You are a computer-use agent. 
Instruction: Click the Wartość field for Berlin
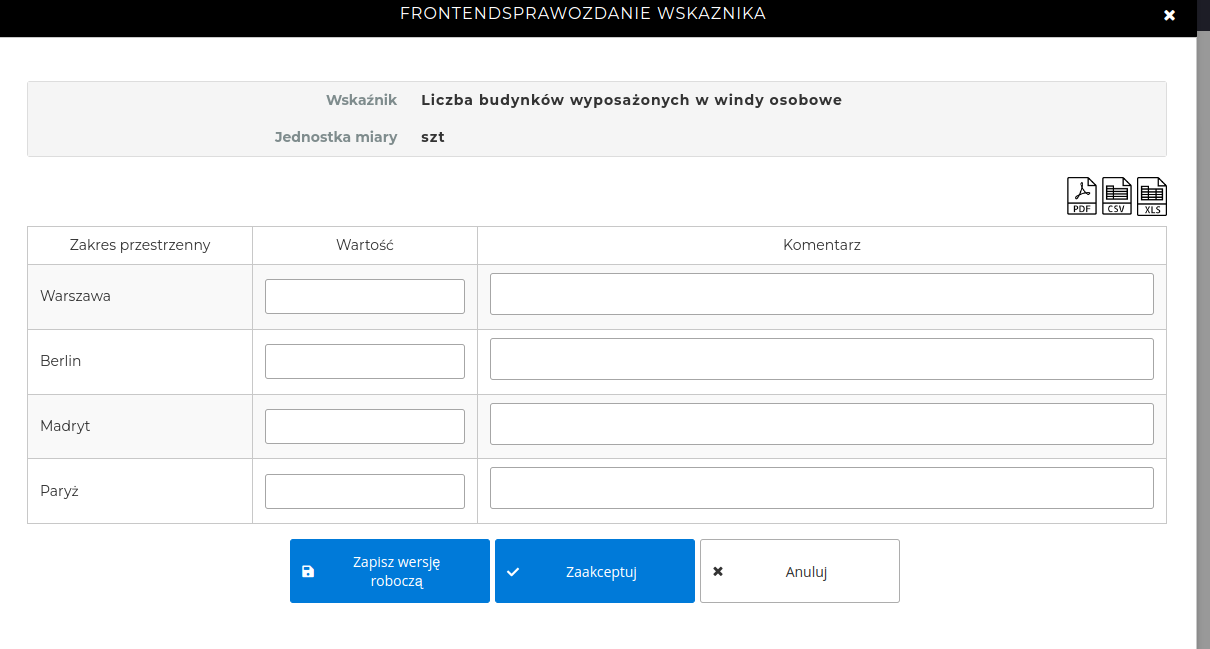click(x=365, y=361)
